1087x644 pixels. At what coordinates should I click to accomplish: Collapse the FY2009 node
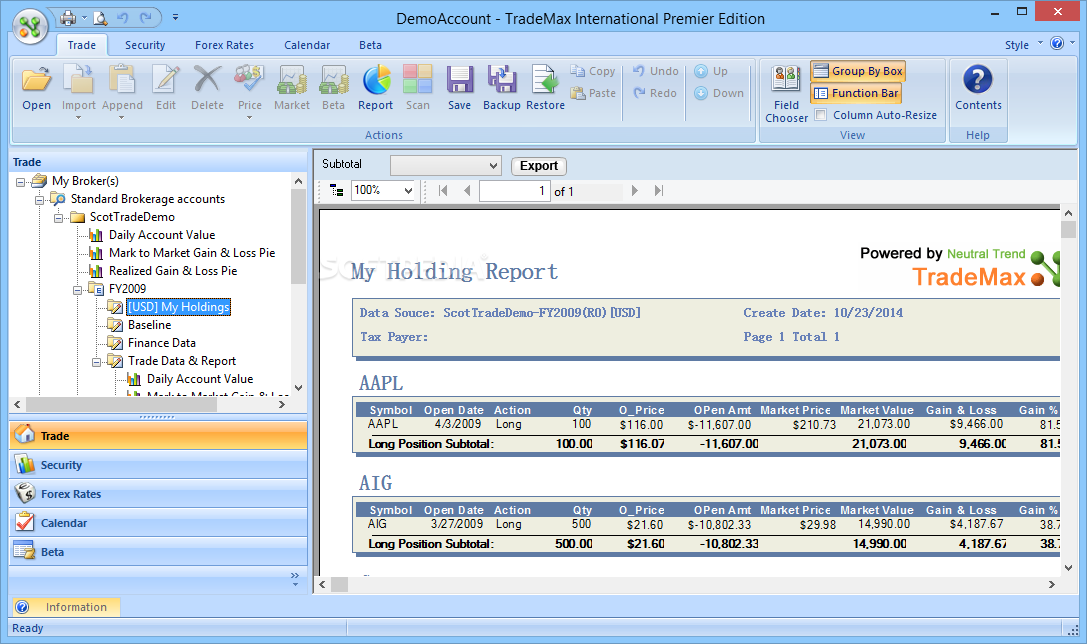pyautogui.click(x=78, y=290)
